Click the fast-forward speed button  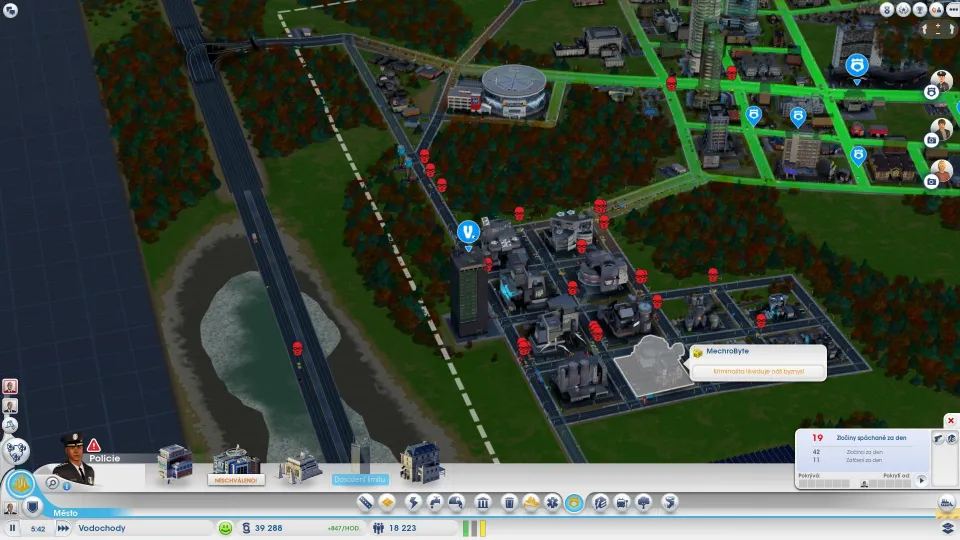click(x=63, y=528)
